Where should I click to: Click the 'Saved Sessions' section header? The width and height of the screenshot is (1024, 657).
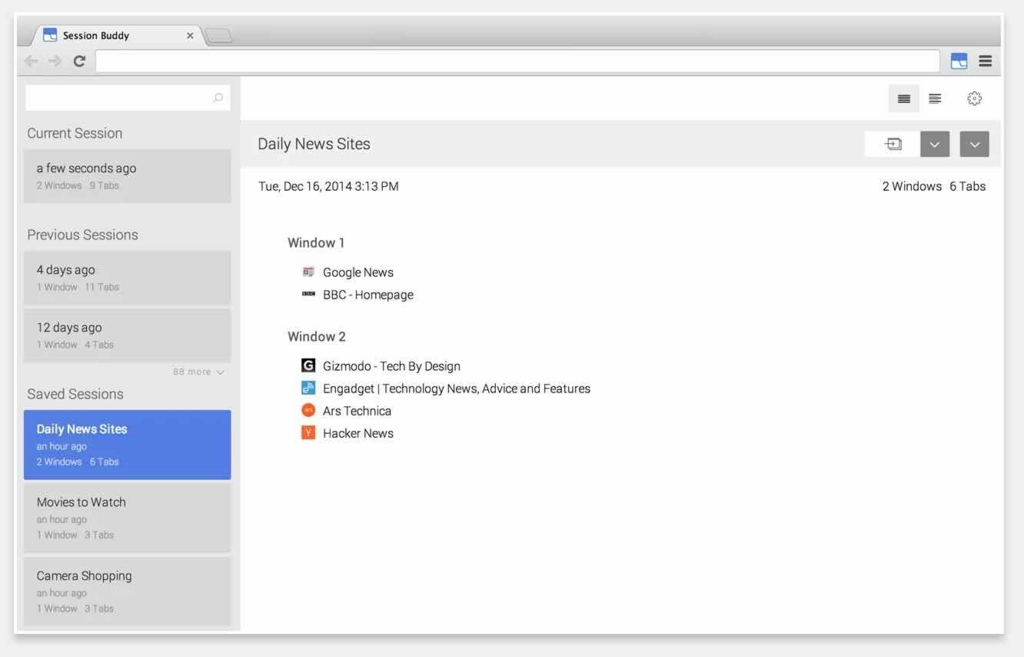pos(75,394)
